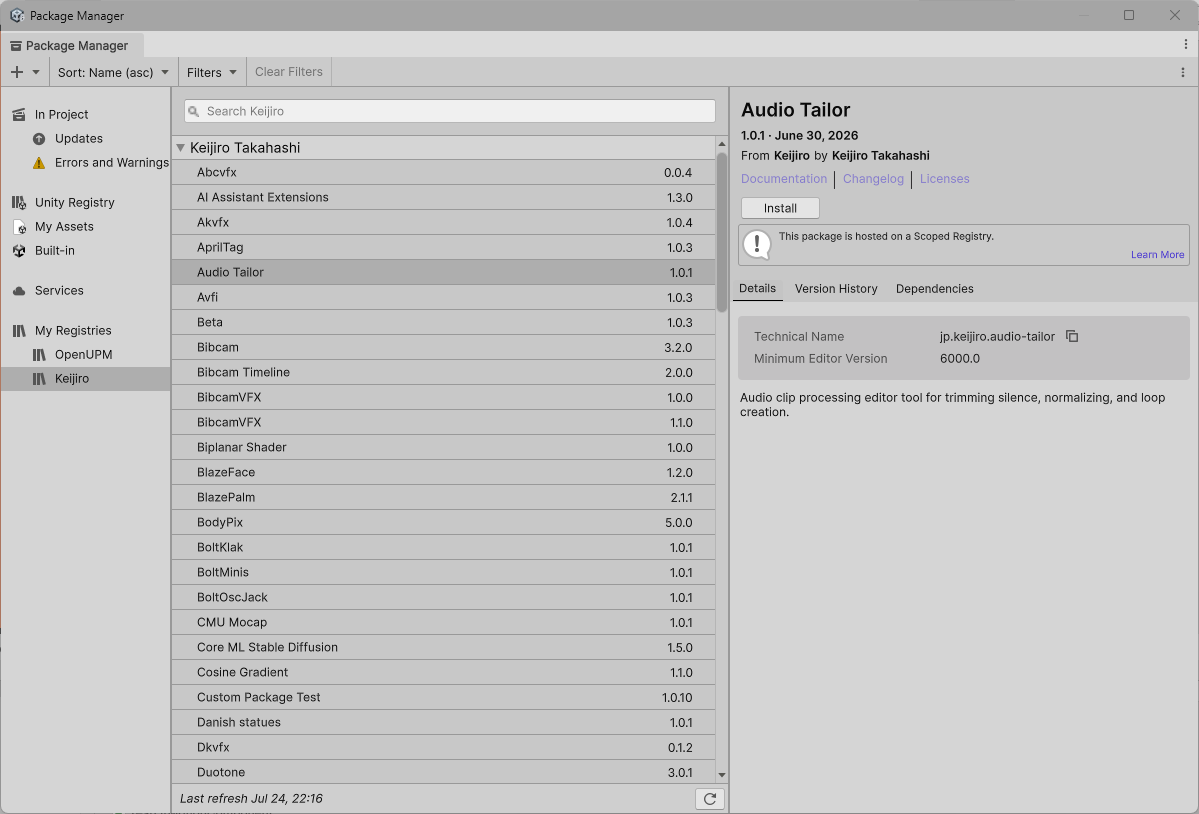Select the BodyPix package row
This screenshot has width=1199, height=814.
pos(444,522)
